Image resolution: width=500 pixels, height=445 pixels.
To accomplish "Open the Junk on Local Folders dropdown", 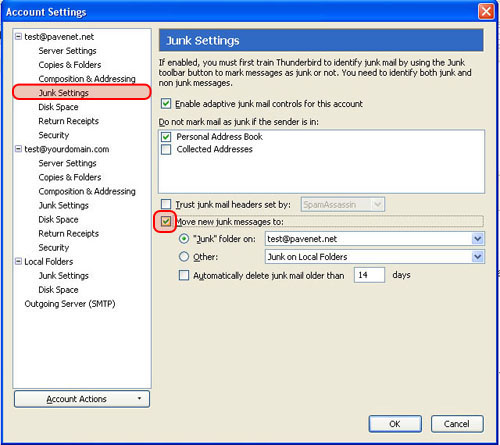I will point(375,257).
